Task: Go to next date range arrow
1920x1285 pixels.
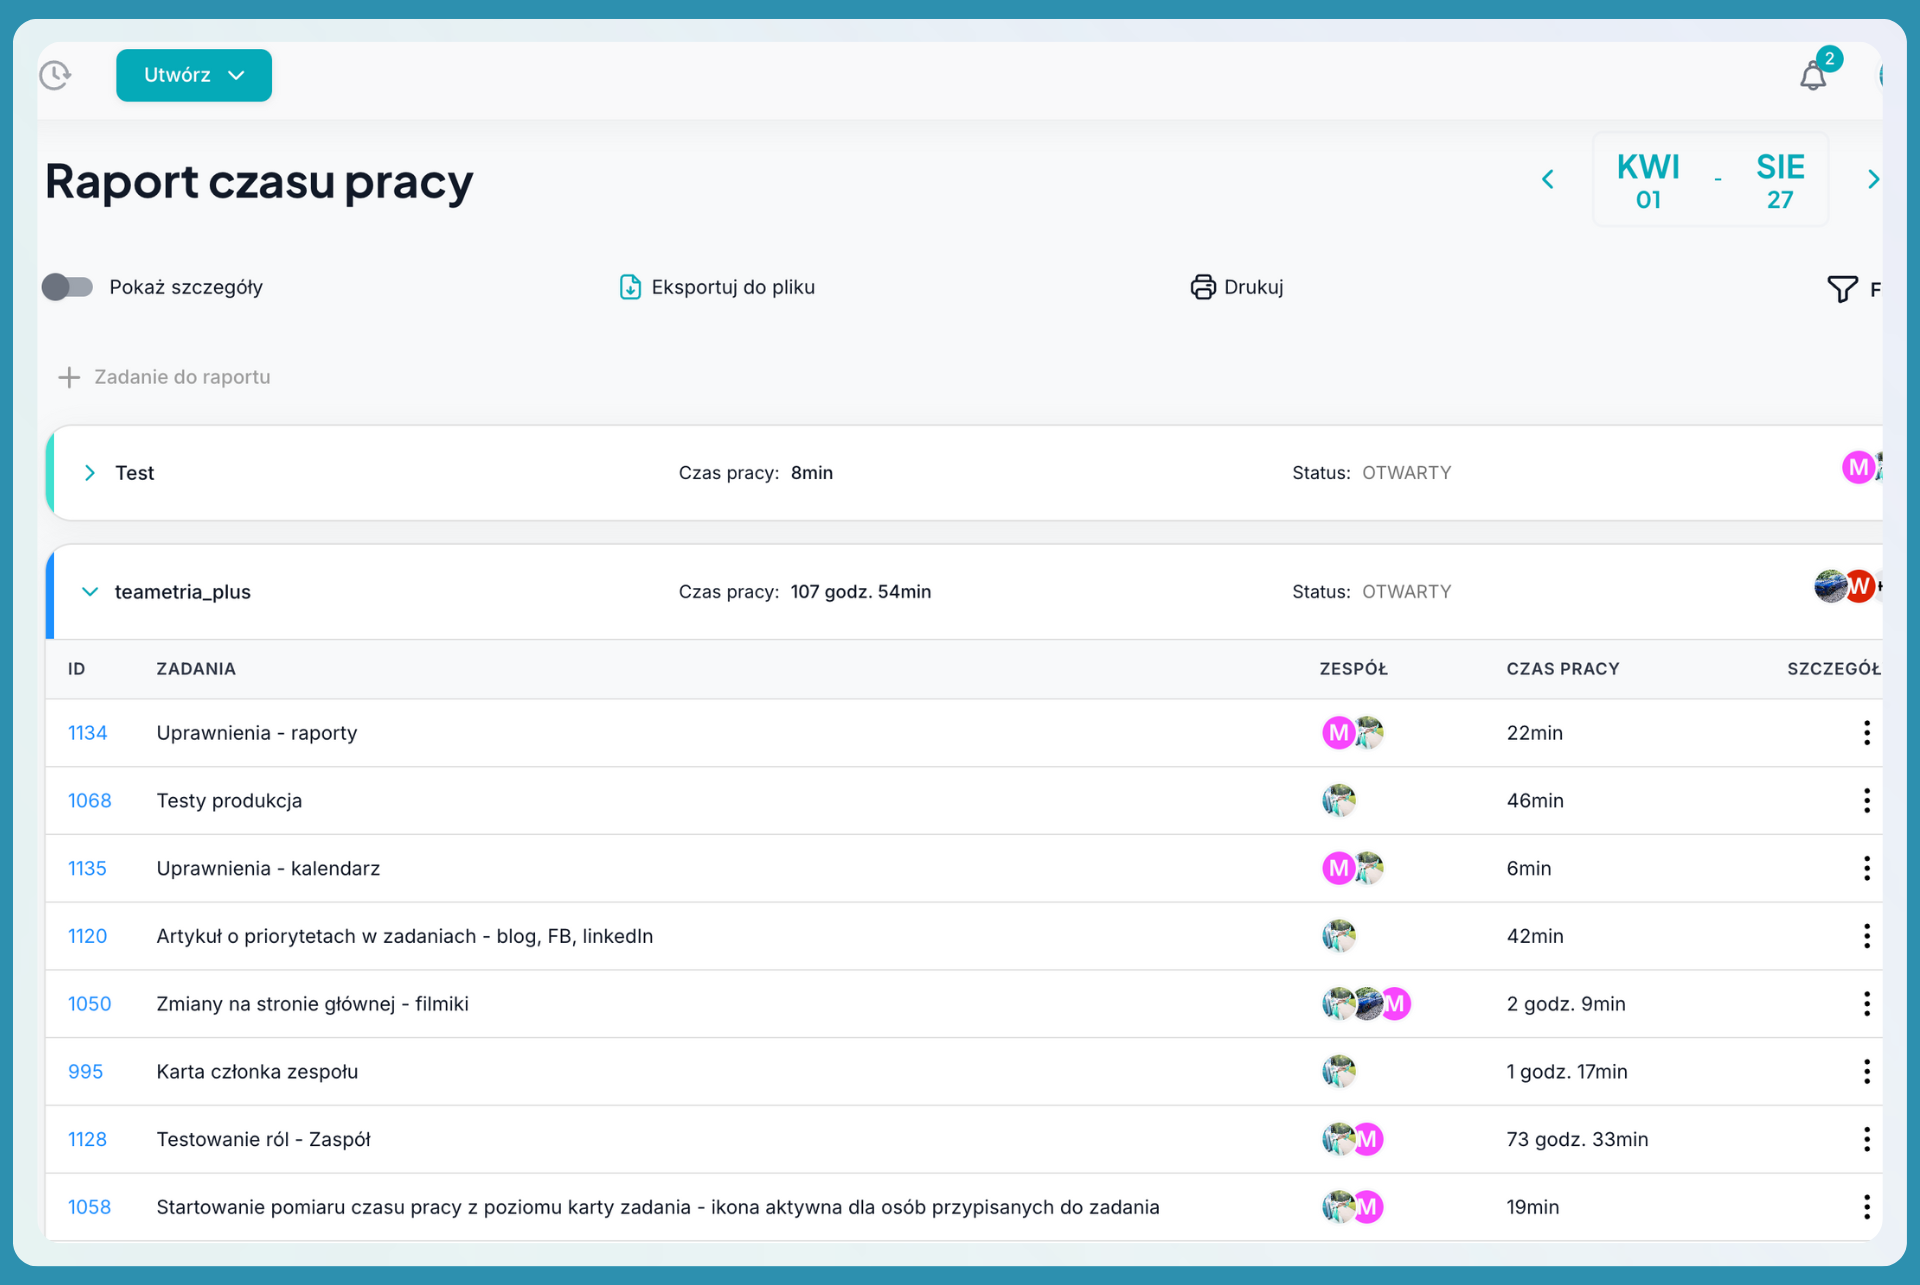Action: (1872, 179)
